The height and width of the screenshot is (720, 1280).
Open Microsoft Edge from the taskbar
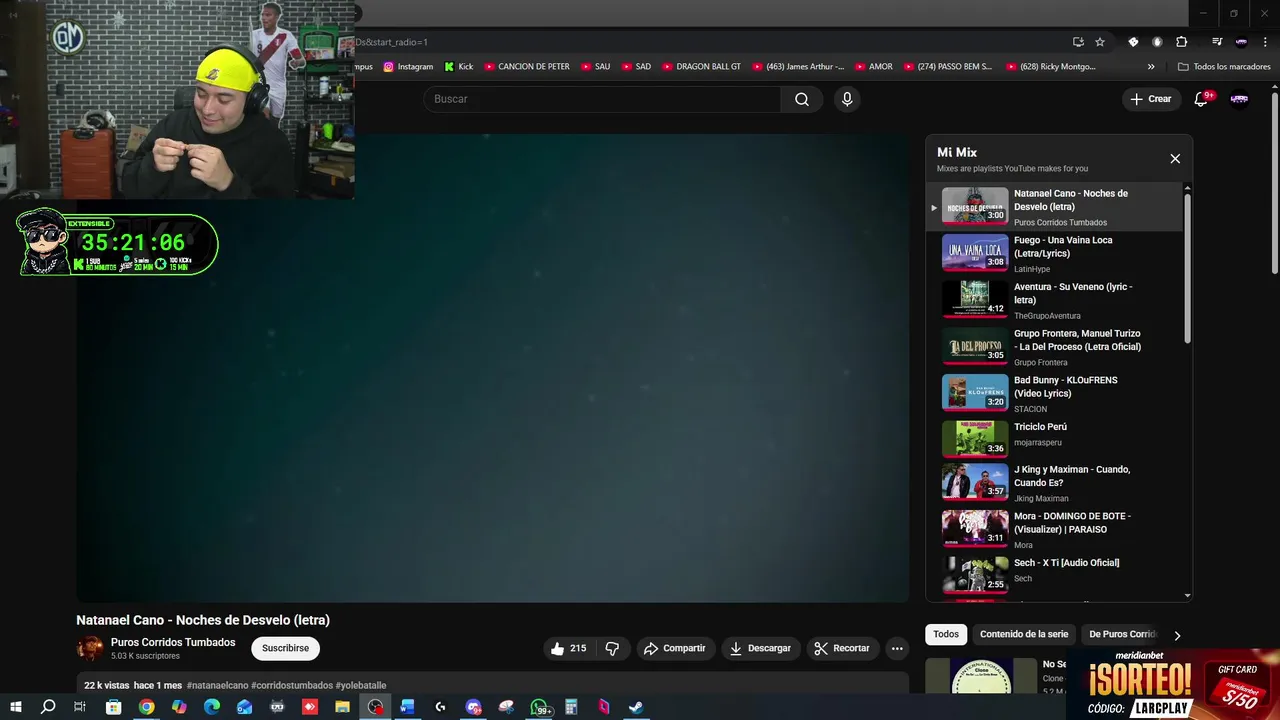pyautogui.click(x=211, y=707)
